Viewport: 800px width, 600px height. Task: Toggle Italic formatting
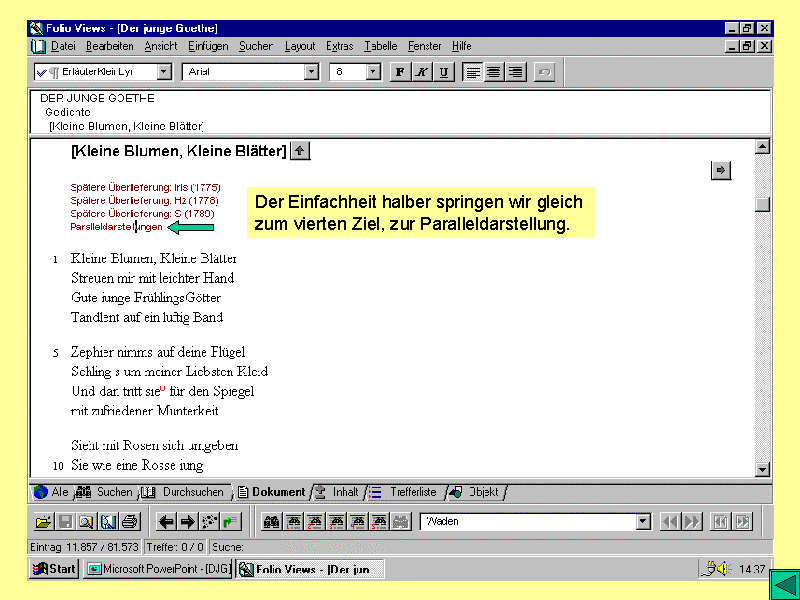tap(422, 72)
